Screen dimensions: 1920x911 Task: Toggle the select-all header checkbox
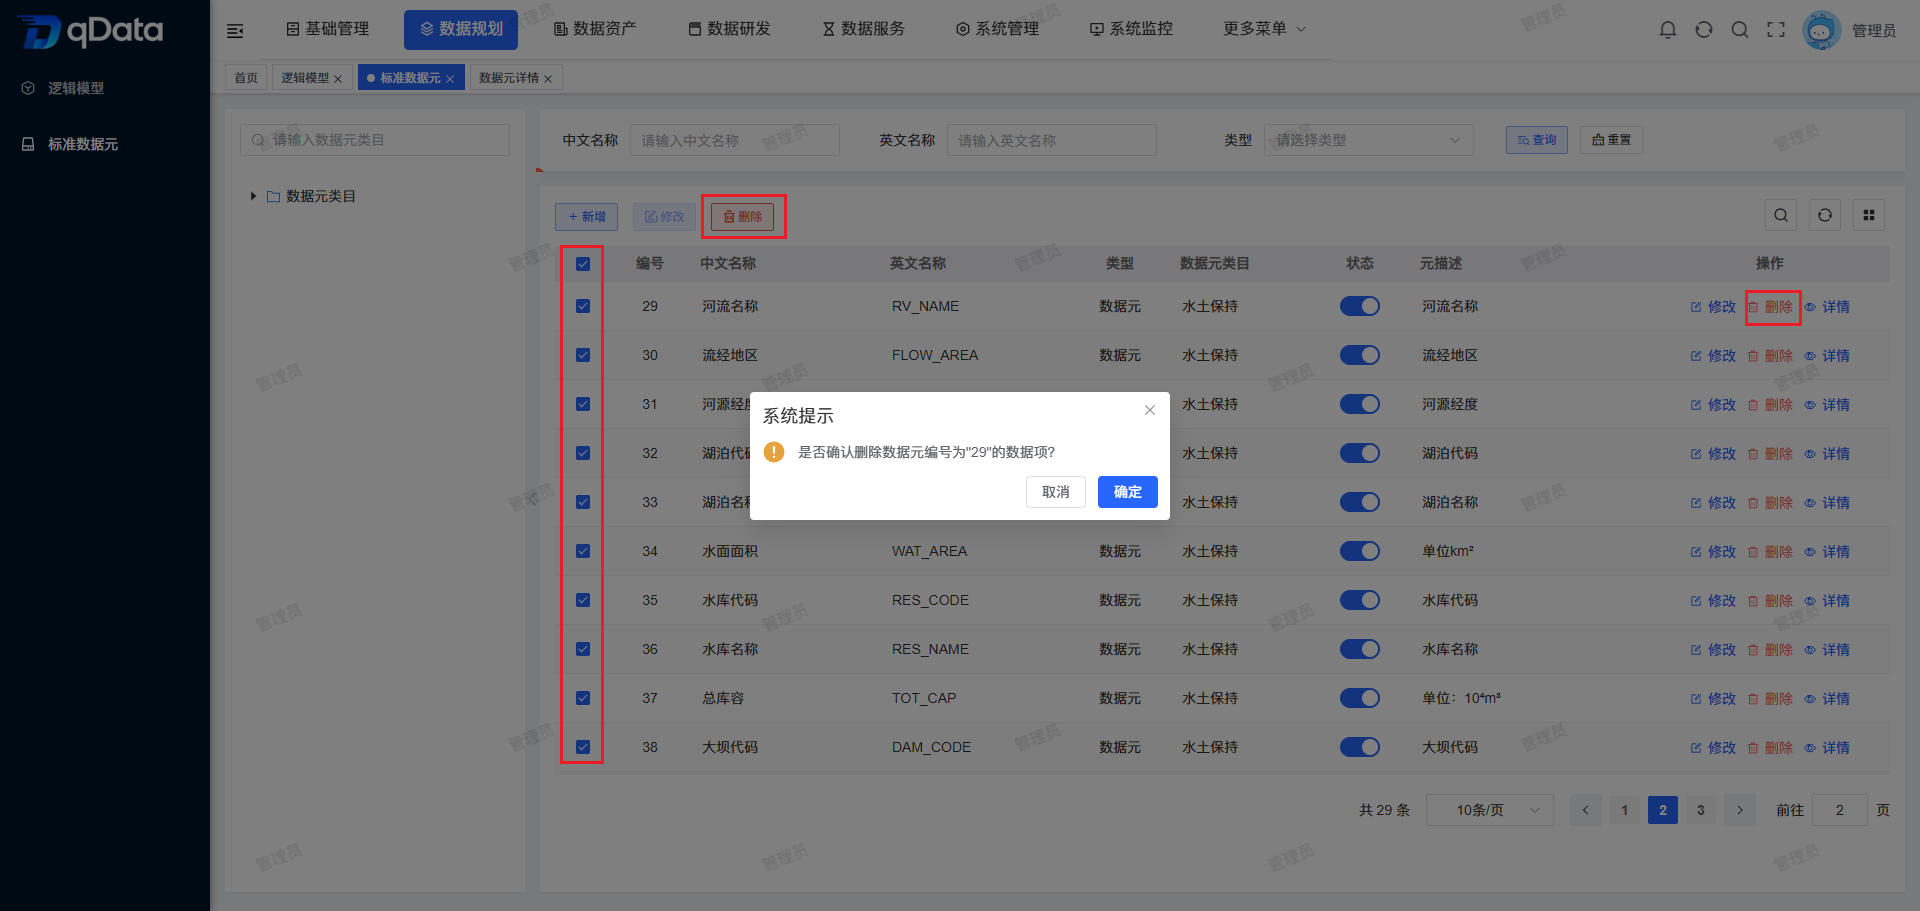583,264
